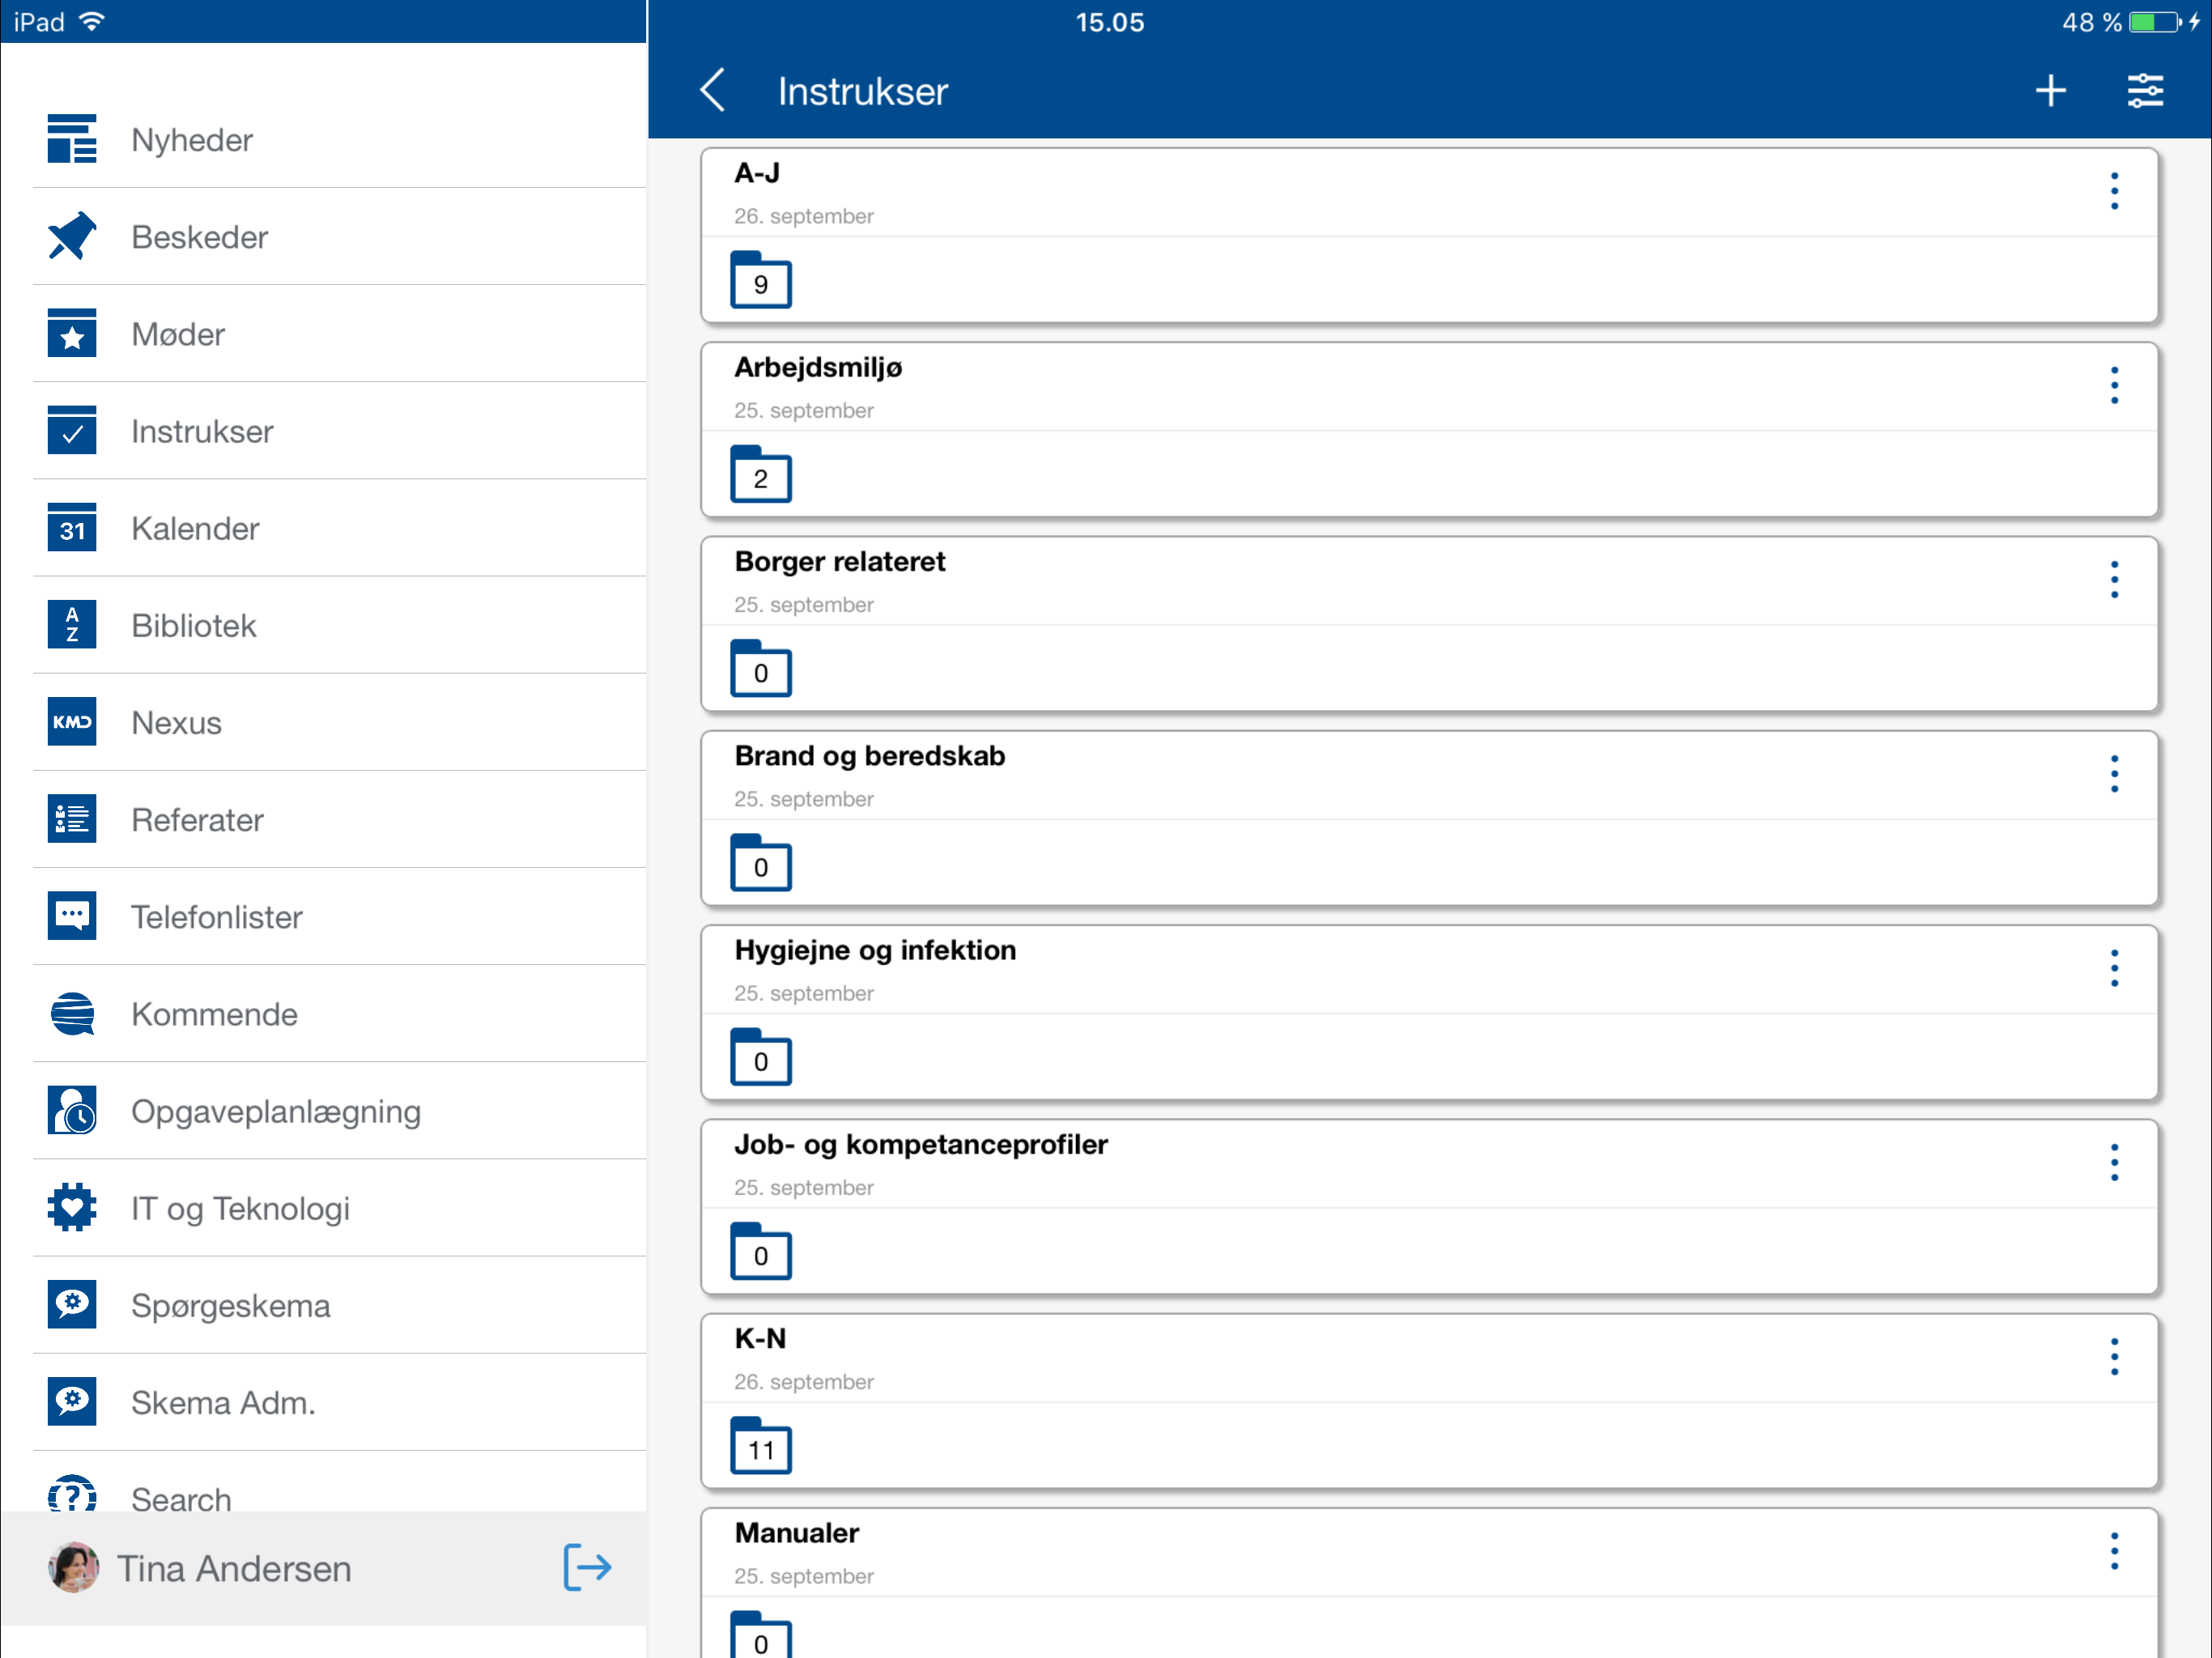This screenshot has height=1658, width=2212.
Task: Show more options for Manualer card
Action: click(x=2113, y=1550)
